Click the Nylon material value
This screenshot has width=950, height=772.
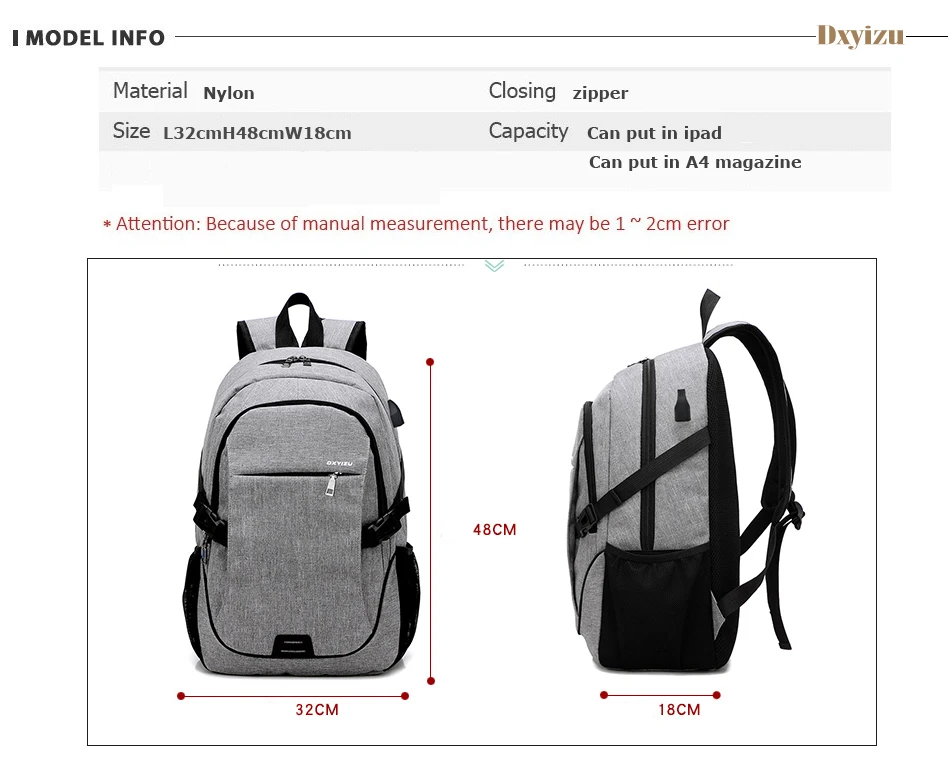click(229, 93)
